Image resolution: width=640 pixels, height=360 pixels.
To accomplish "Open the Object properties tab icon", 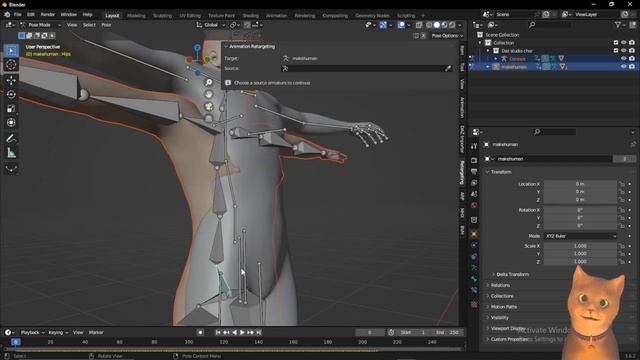I will 474,234.
